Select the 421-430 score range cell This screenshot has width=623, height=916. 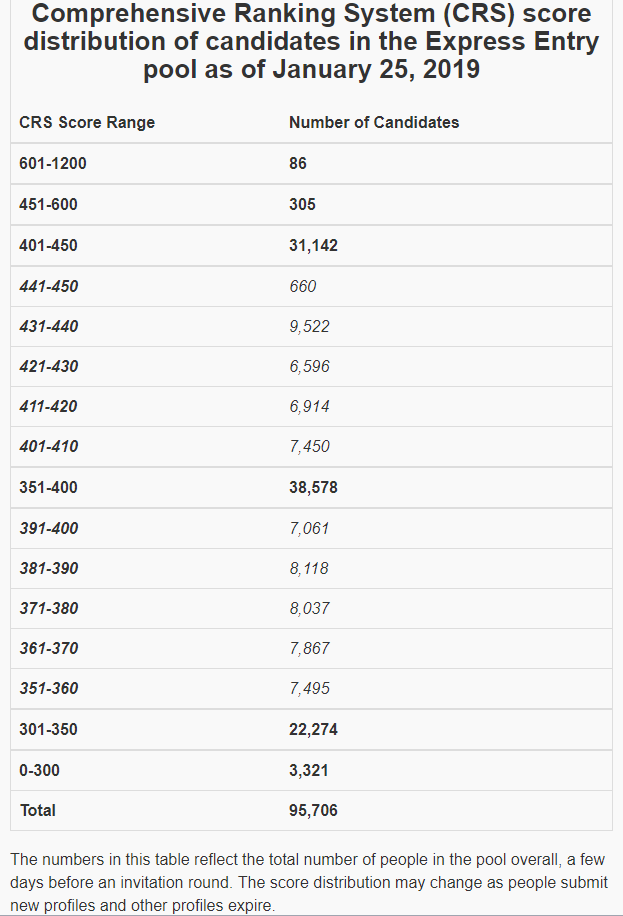[48, 366]
